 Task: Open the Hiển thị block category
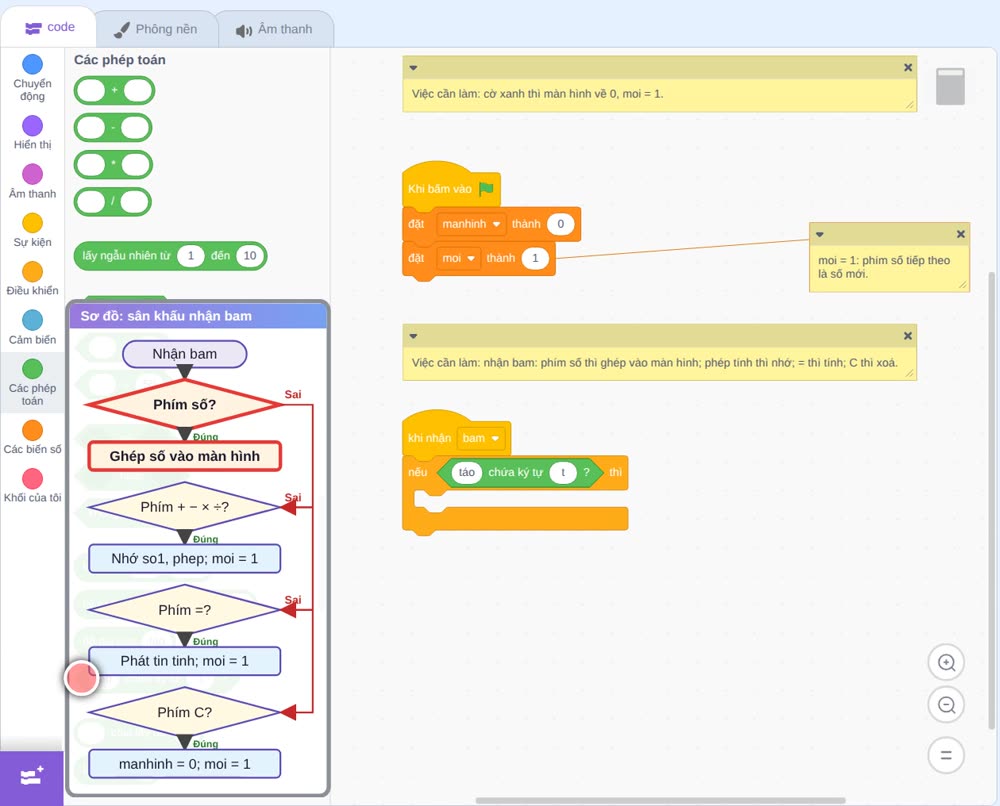32,133
